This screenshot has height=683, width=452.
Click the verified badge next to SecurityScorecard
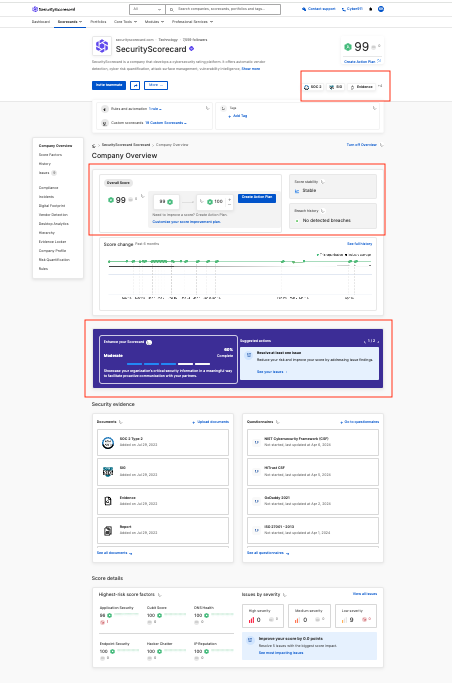192,49
